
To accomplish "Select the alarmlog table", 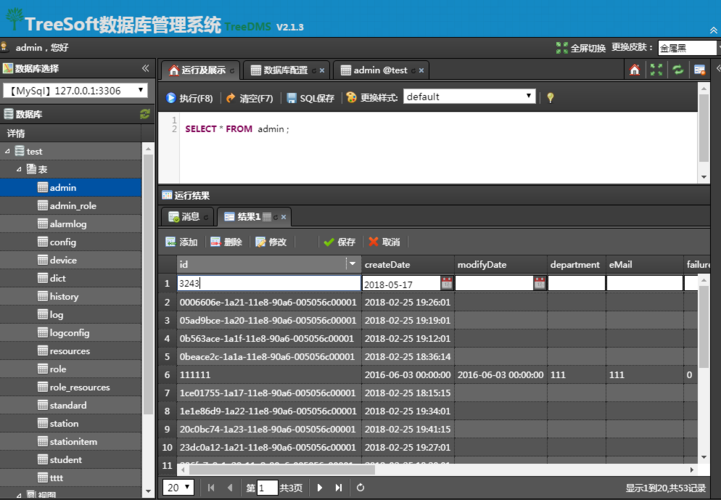I will [71, 224].
